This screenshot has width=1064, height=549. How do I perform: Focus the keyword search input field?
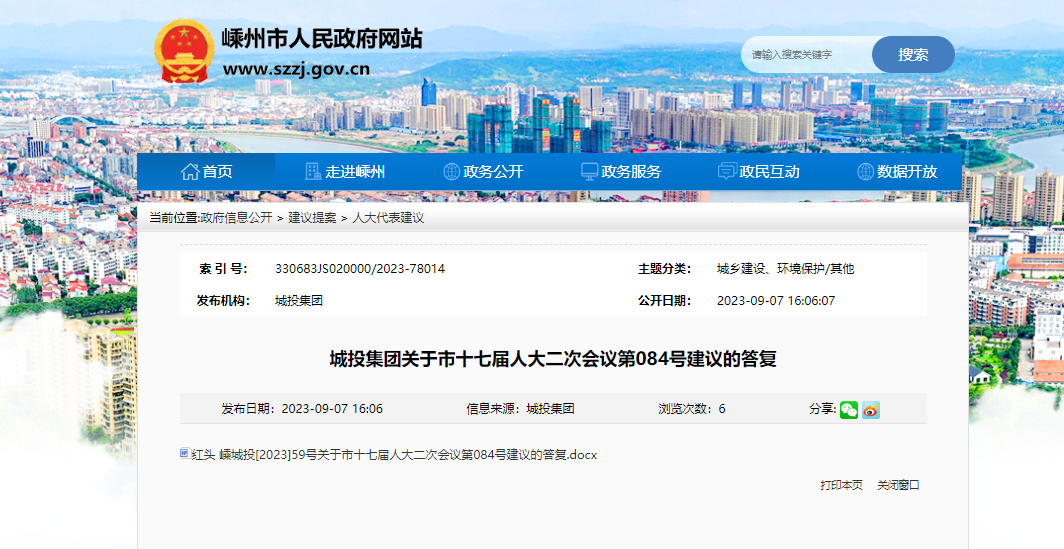(x=806, y=54)
